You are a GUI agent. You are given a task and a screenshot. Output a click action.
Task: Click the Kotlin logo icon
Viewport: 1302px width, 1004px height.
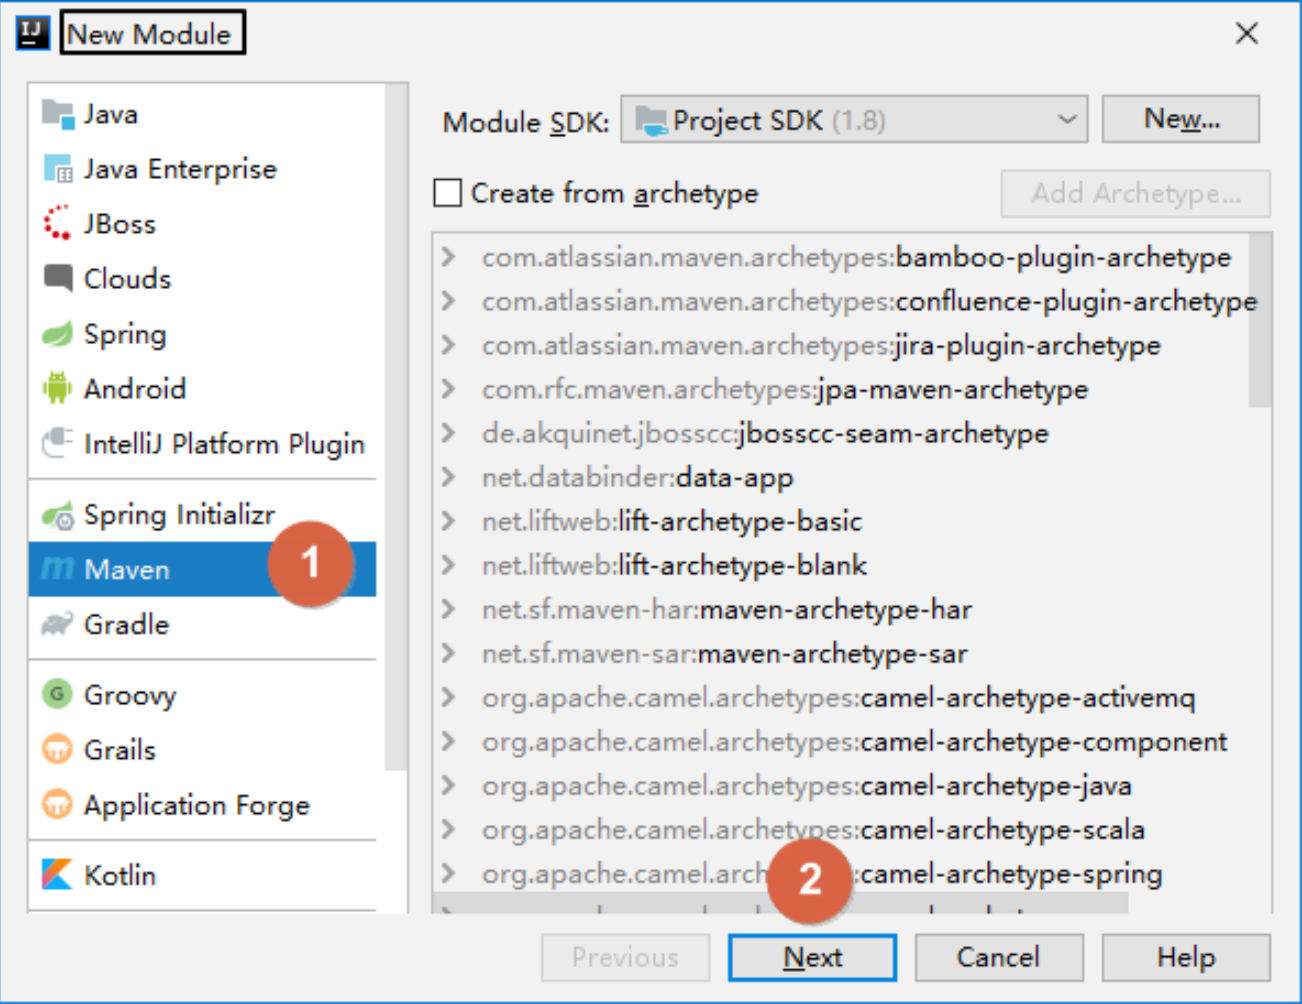[58, 874]
